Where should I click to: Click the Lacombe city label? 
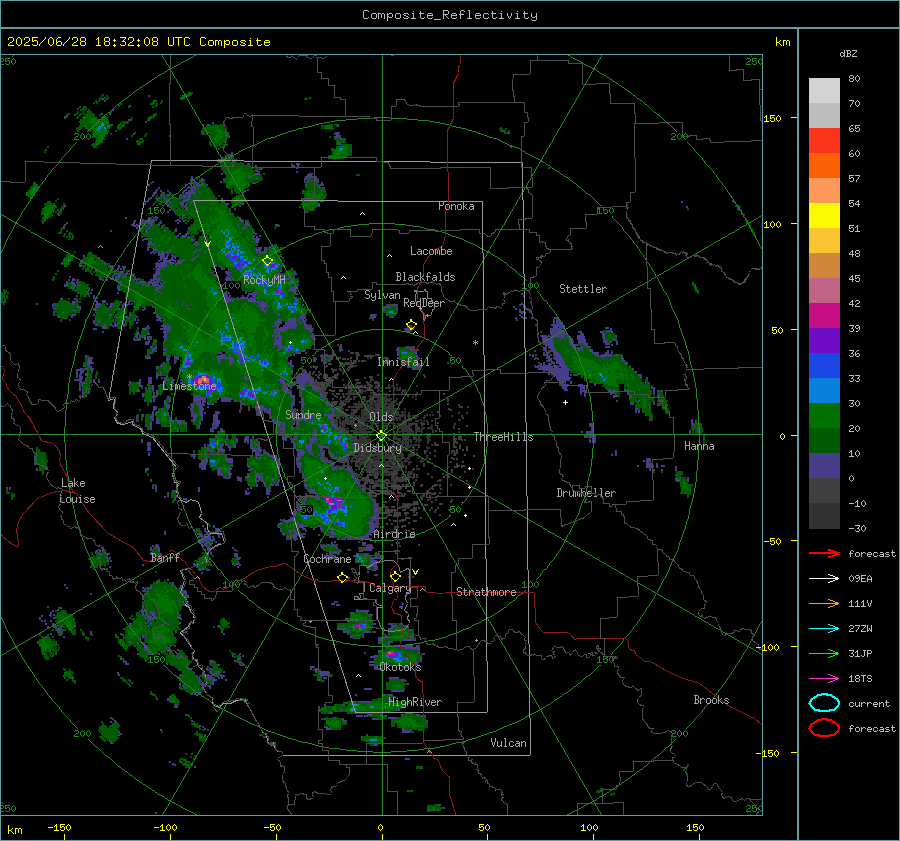[x=431, y=251]
